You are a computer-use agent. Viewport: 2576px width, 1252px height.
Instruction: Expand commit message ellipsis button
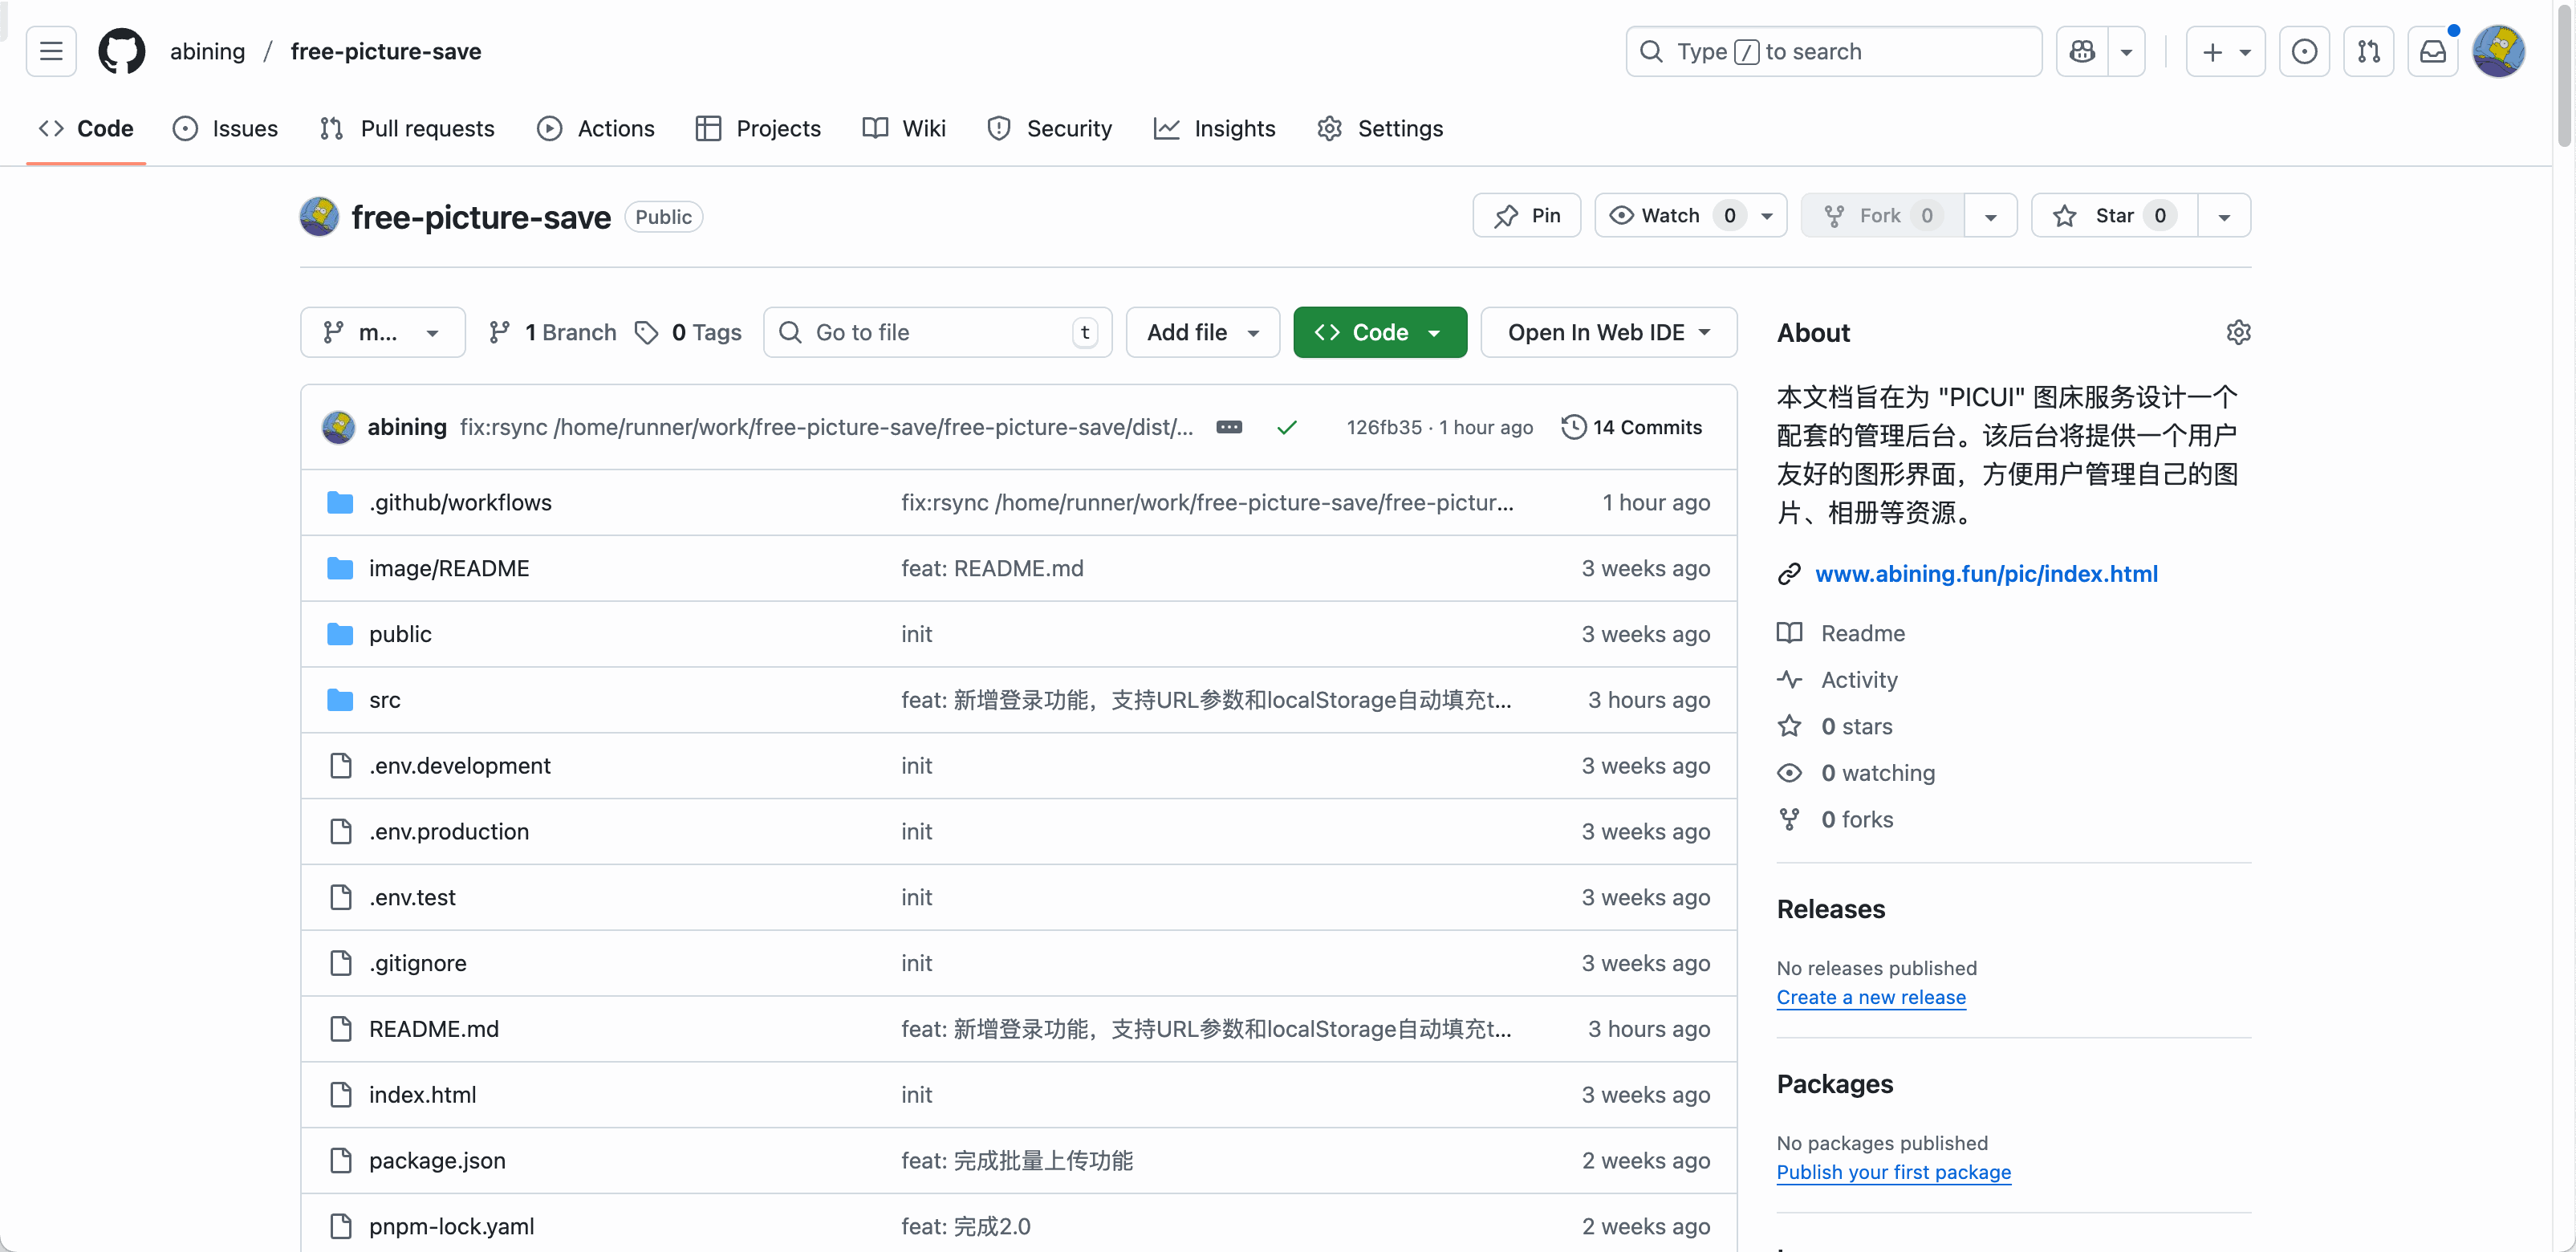[x=1229, y=427]
